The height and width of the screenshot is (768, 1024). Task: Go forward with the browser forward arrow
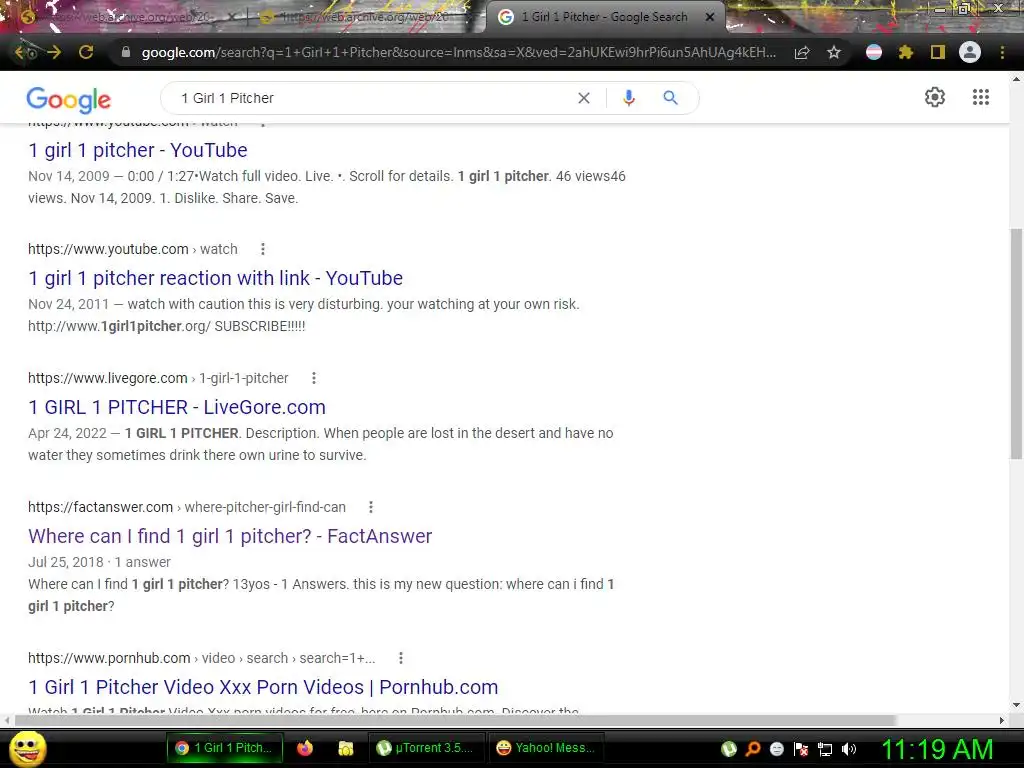(54, 52)
